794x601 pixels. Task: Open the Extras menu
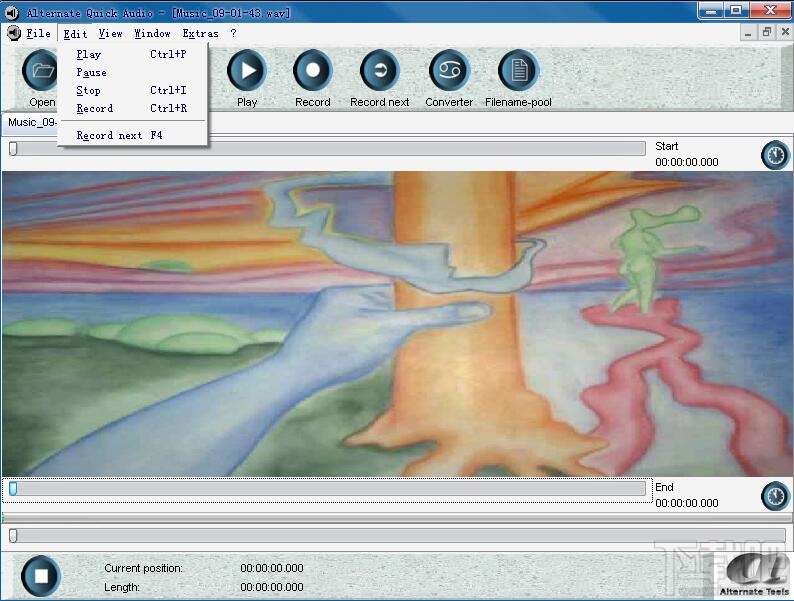[200, 34]
